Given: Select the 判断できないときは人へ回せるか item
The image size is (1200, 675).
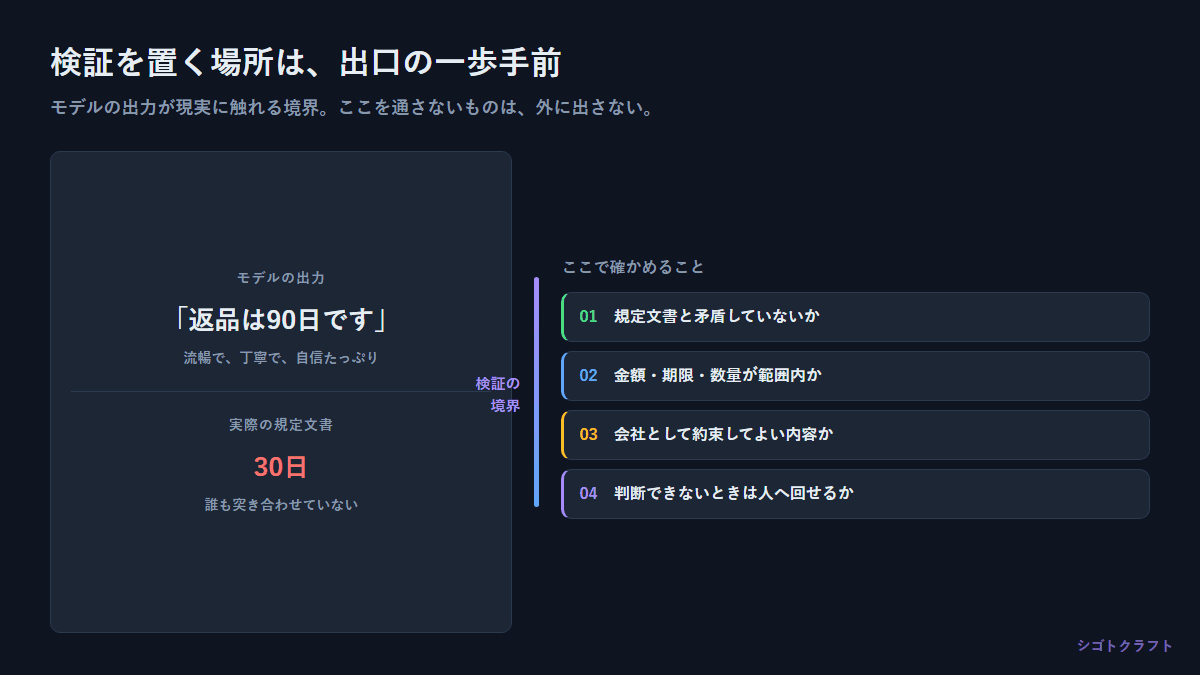Looking at the screenshot, I should (x=856, y=494).
